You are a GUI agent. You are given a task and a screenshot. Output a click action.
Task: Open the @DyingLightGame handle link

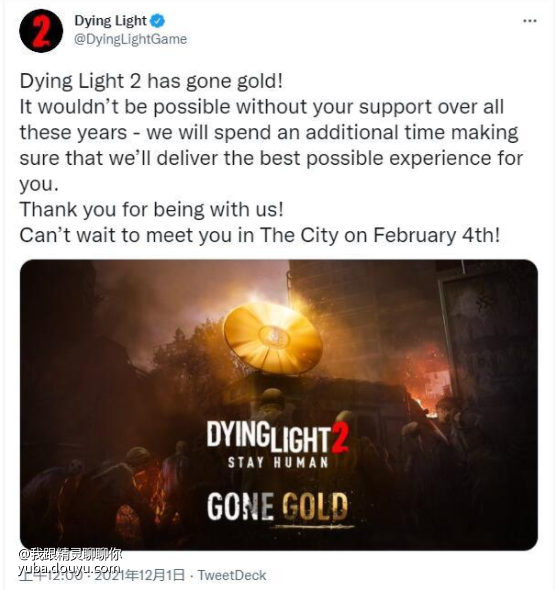pos(130,39)
